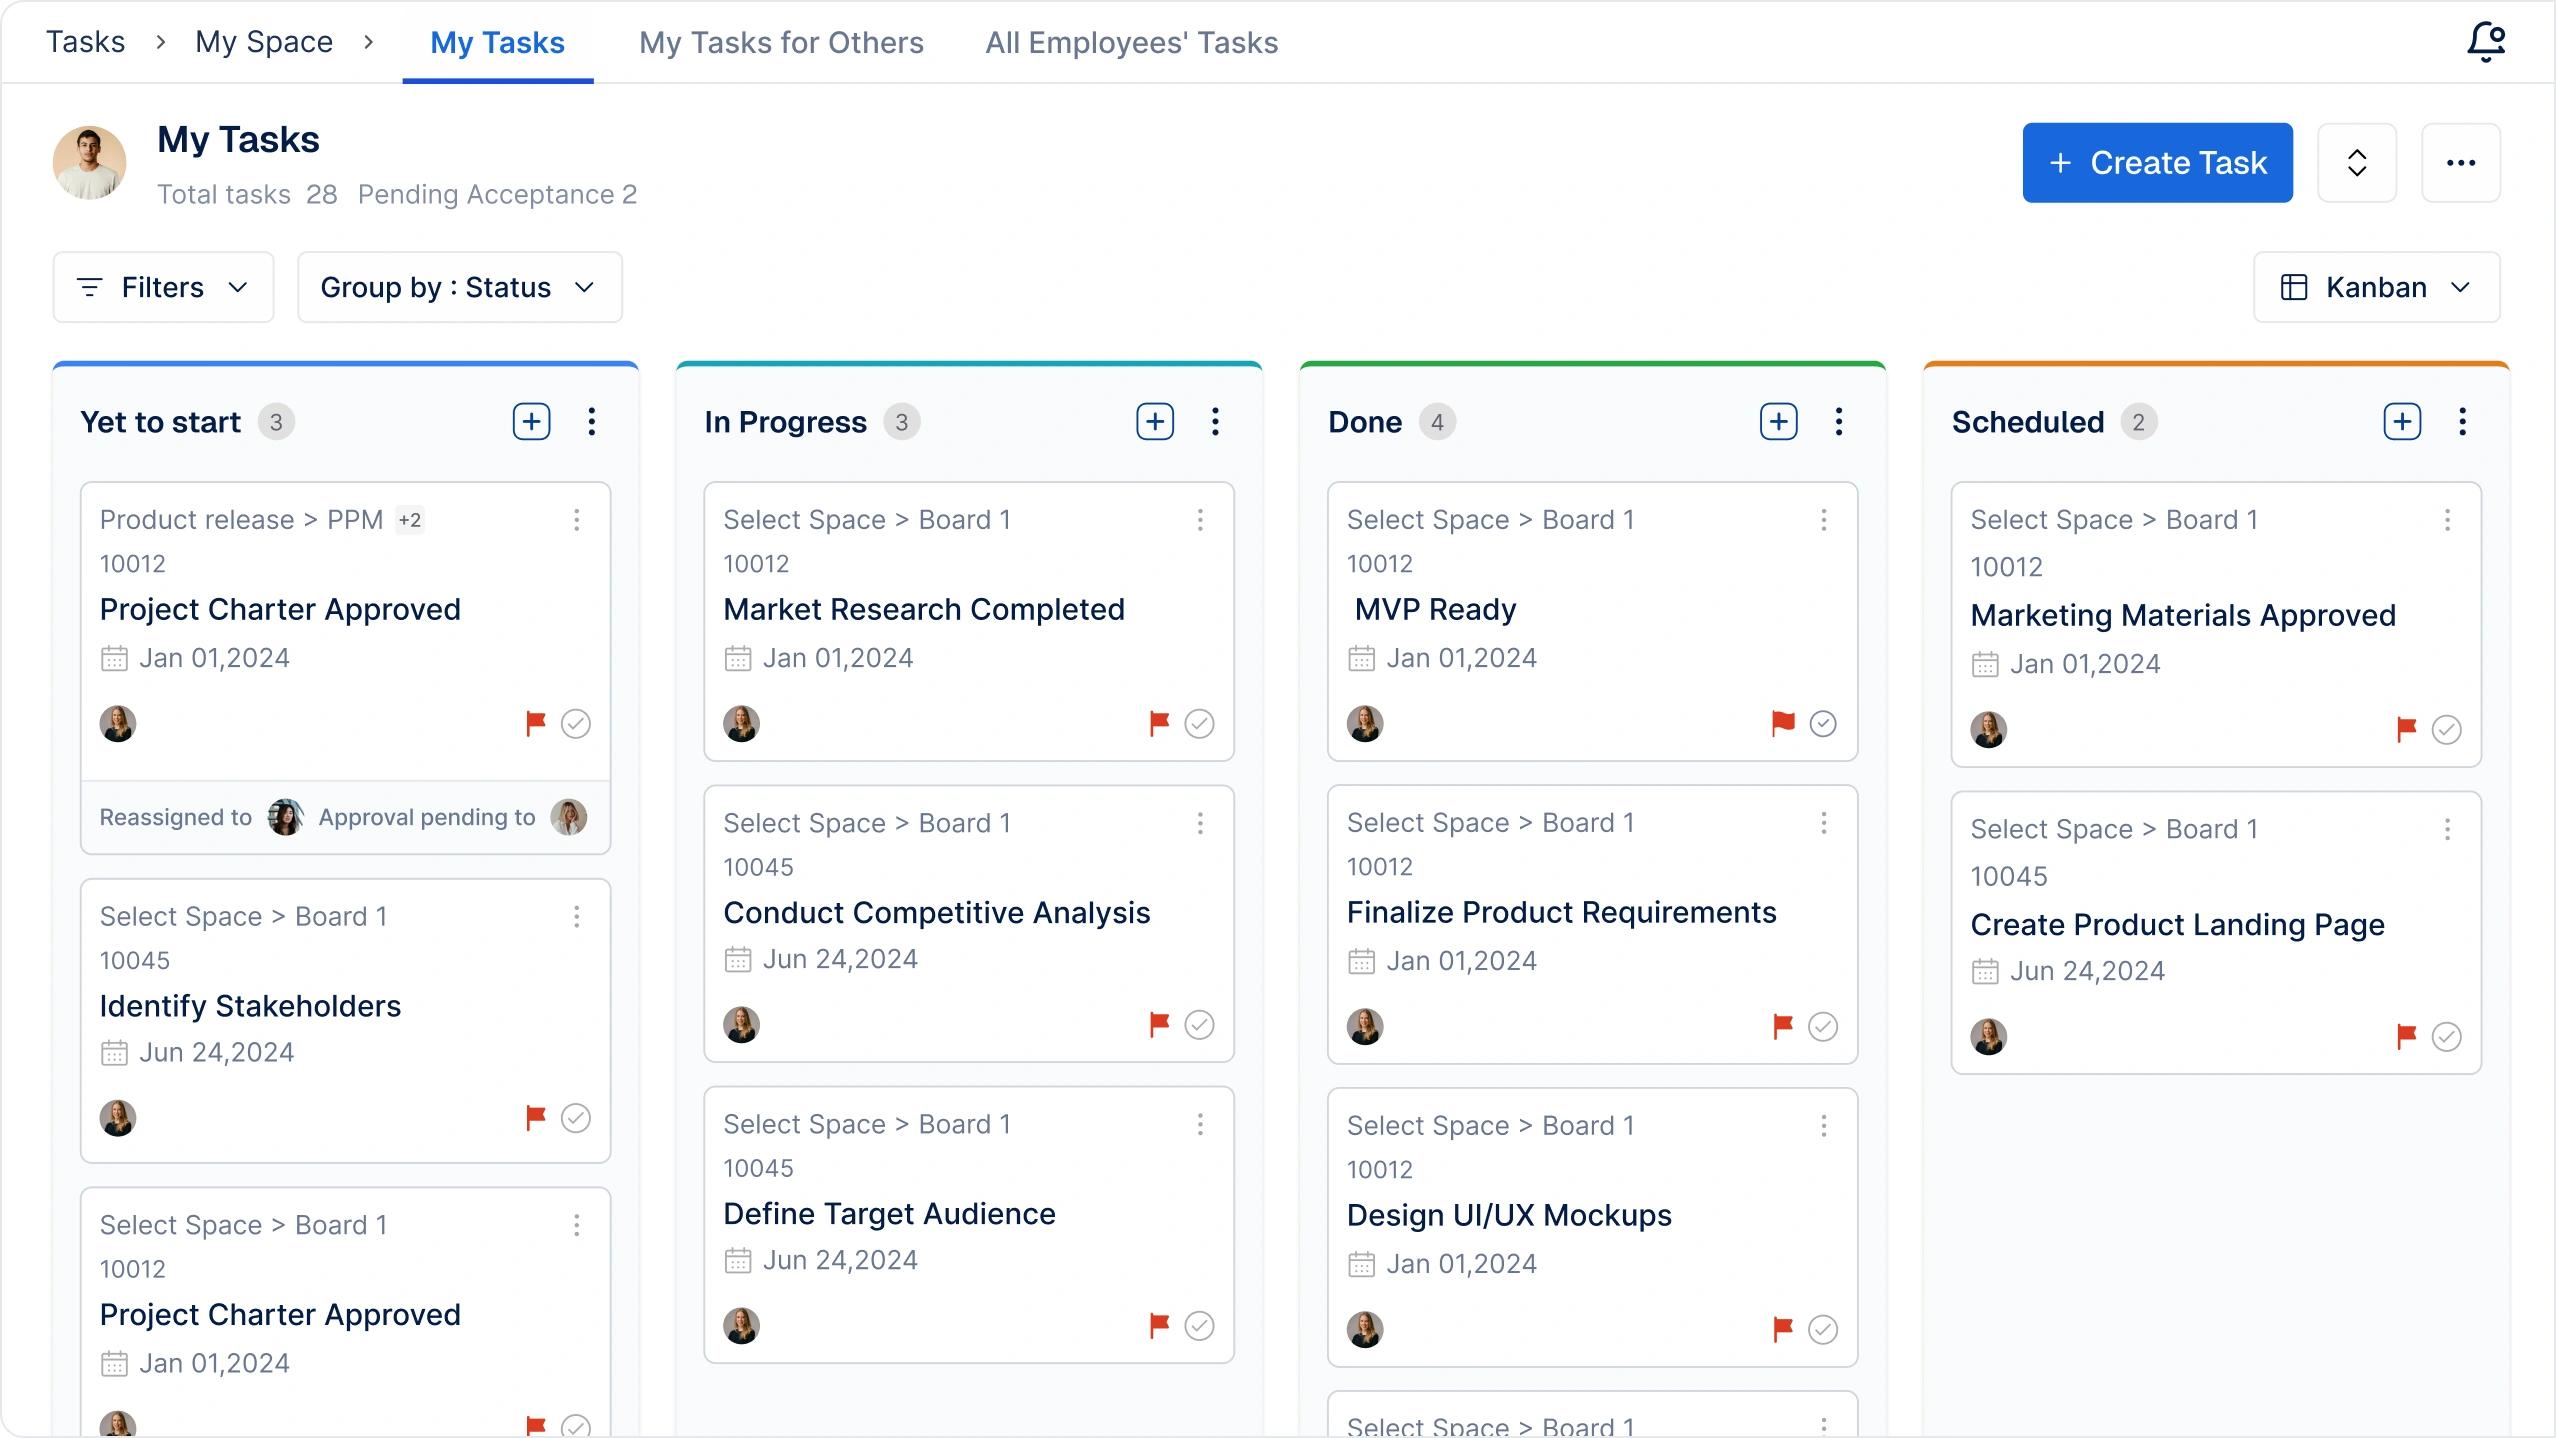Expand the Filters dropdown
The width and height of the screenshot is (2556, 1438).
pos(163,287)
